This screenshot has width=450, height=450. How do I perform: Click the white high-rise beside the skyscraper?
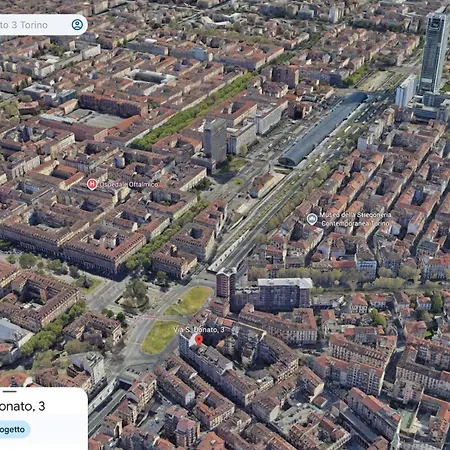coord(406,91)
